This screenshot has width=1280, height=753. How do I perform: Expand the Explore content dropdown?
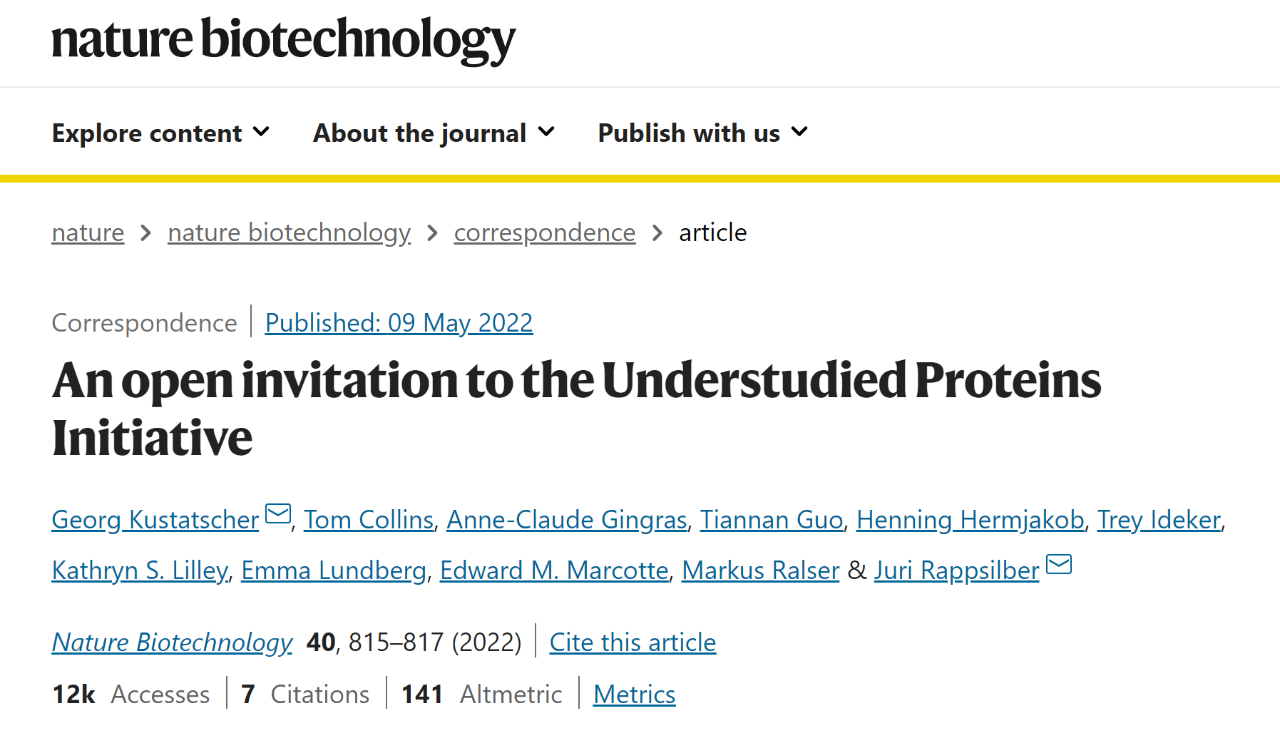click(161, 133)
